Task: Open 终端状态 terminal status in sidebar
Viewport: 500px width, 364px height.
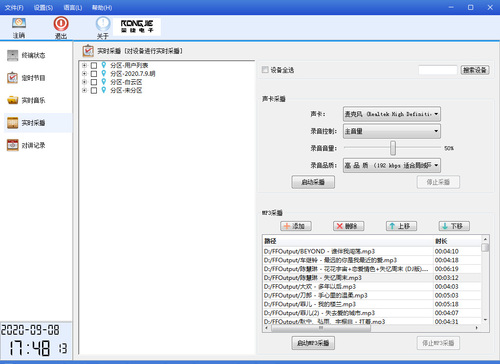Action: (x=27, y=55)
